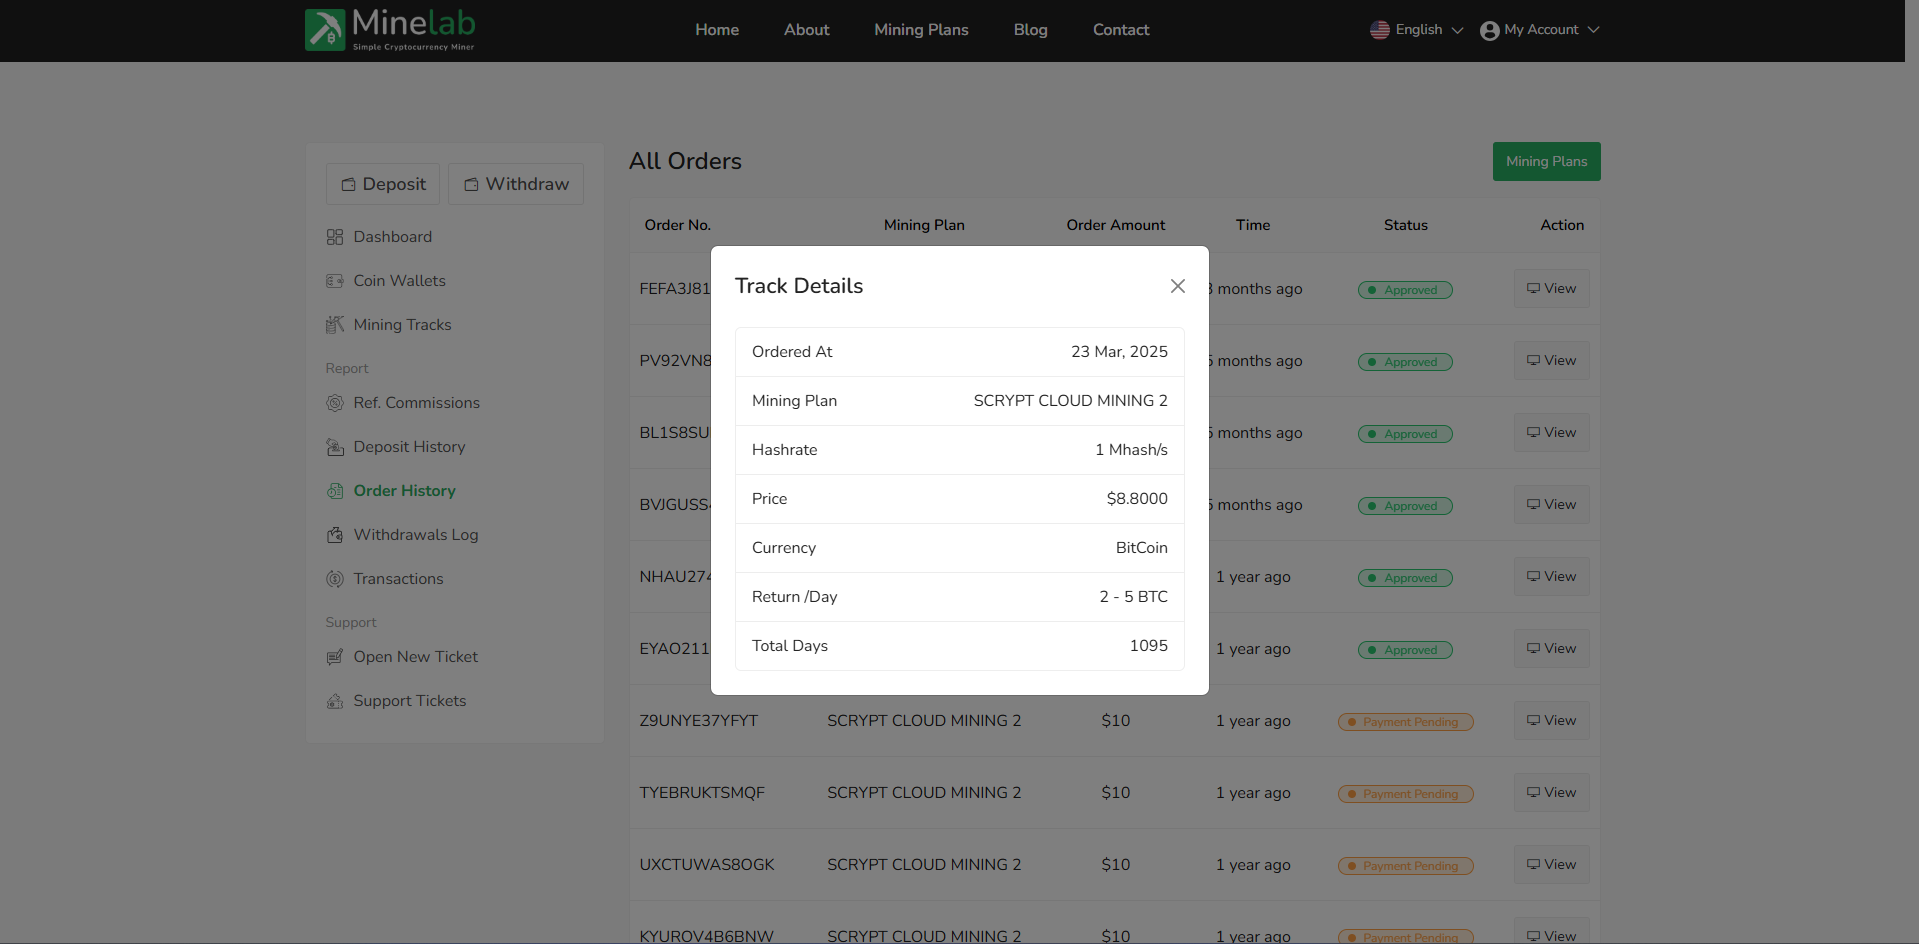Select the Ref. Commissions icon

(x=335, y=403)
